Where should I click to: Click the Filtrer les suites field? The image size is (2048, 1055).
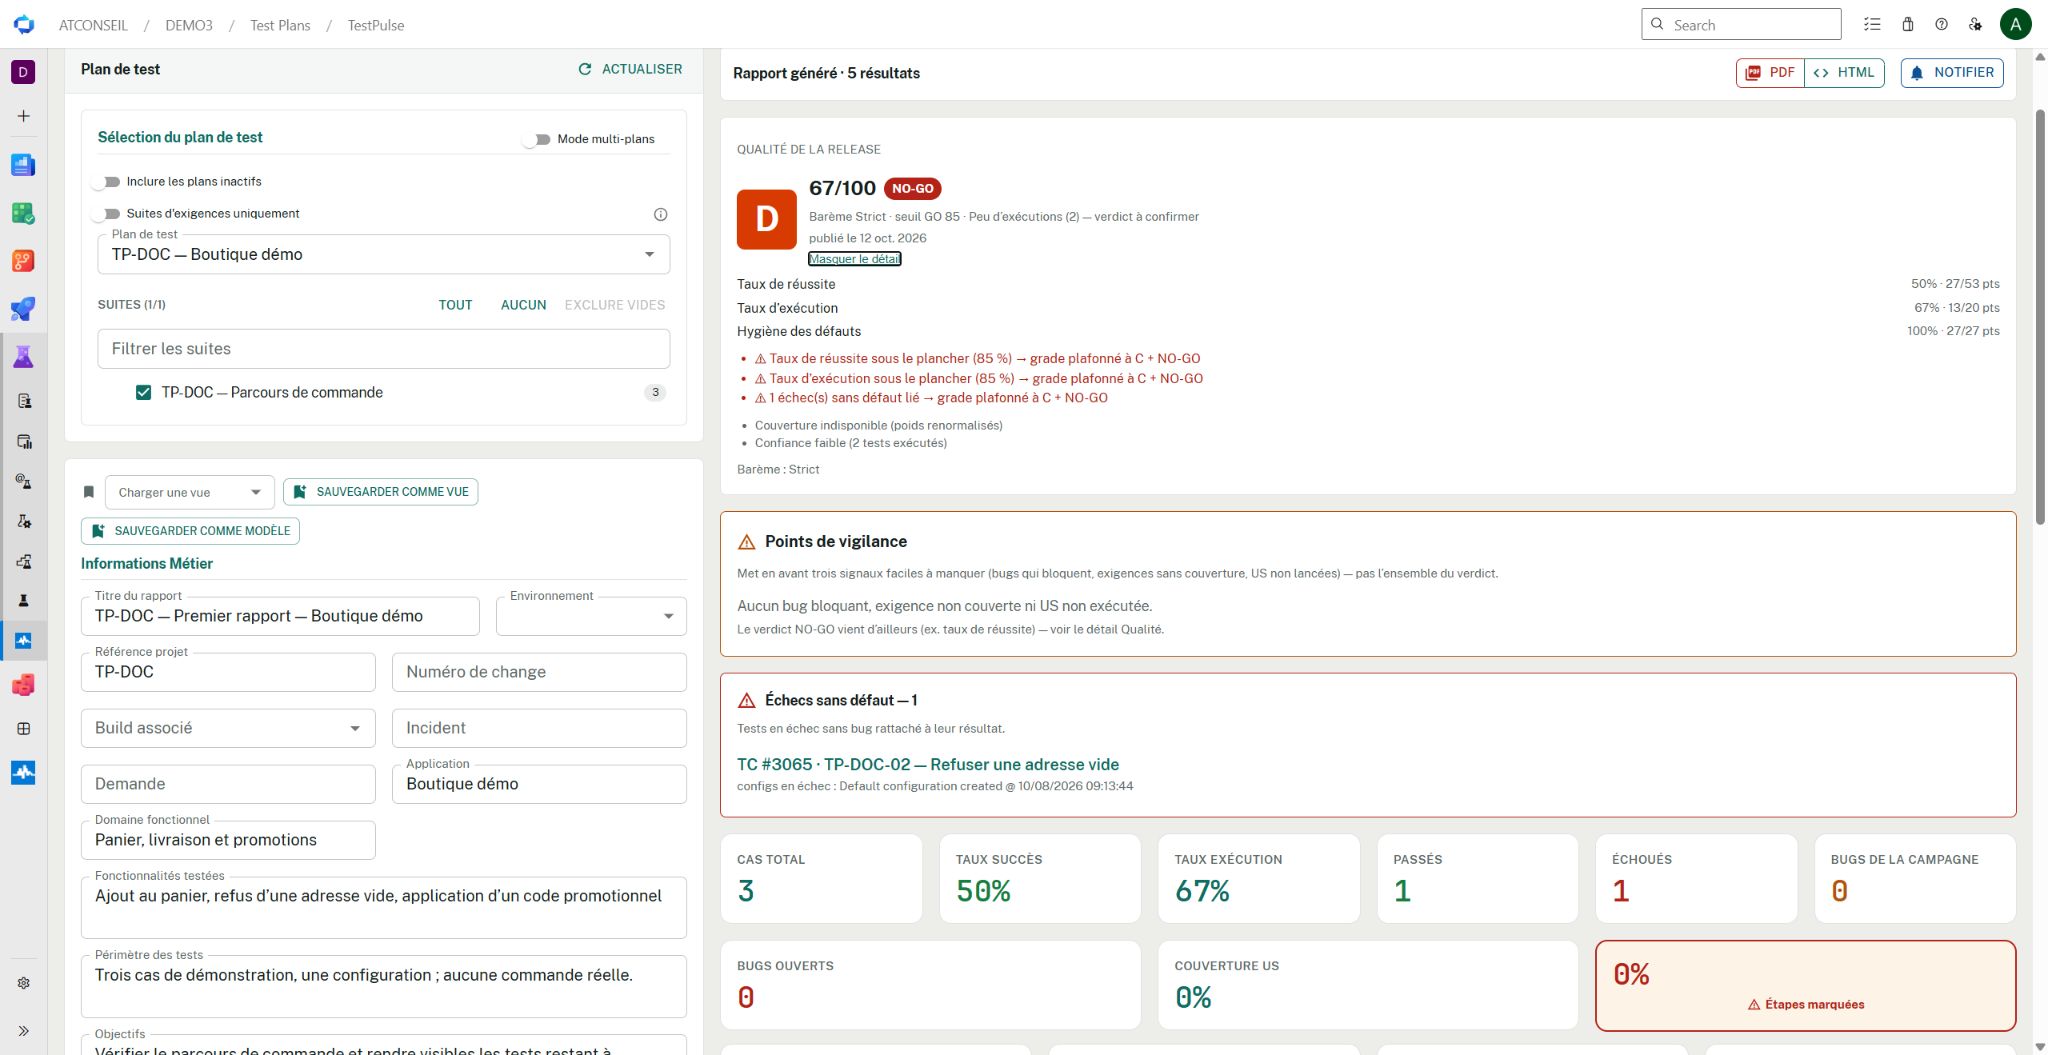click(x=383, y=349)
